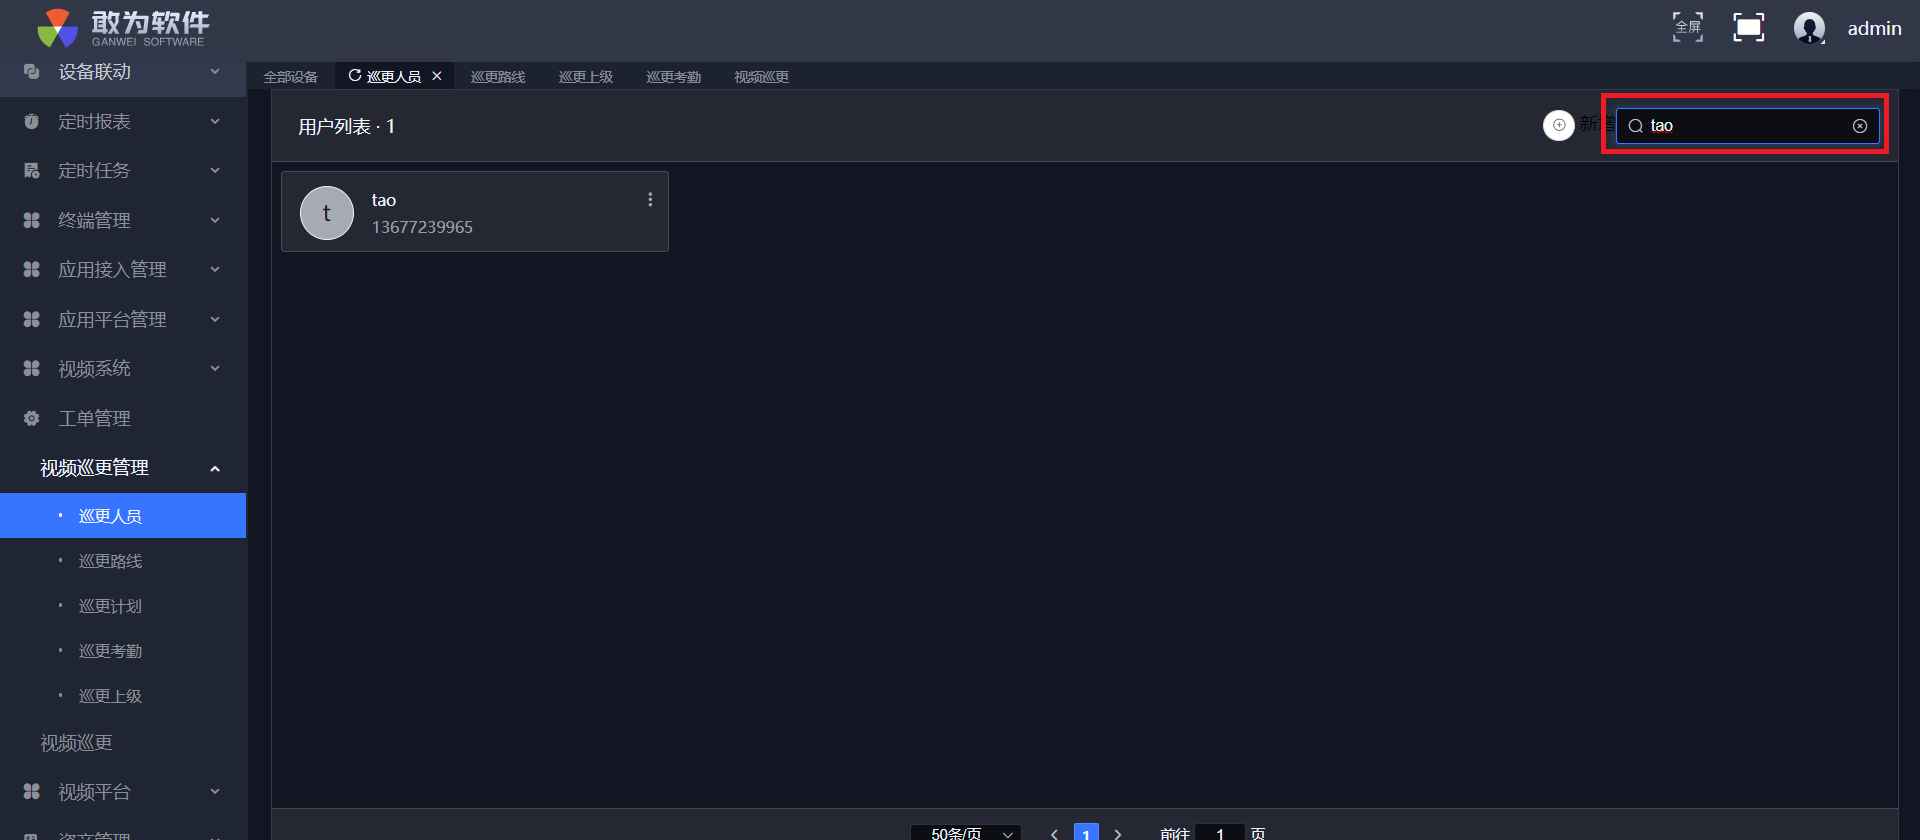The height and width of the screenshot is (840, 1920).
Task: Expand 终端管理 with its chevron
Action: (x=215, y=221)
